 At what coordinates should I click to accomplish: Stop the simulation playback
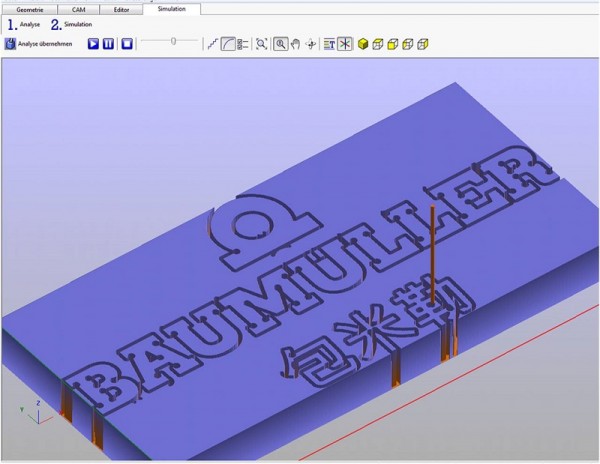[127, 44]
